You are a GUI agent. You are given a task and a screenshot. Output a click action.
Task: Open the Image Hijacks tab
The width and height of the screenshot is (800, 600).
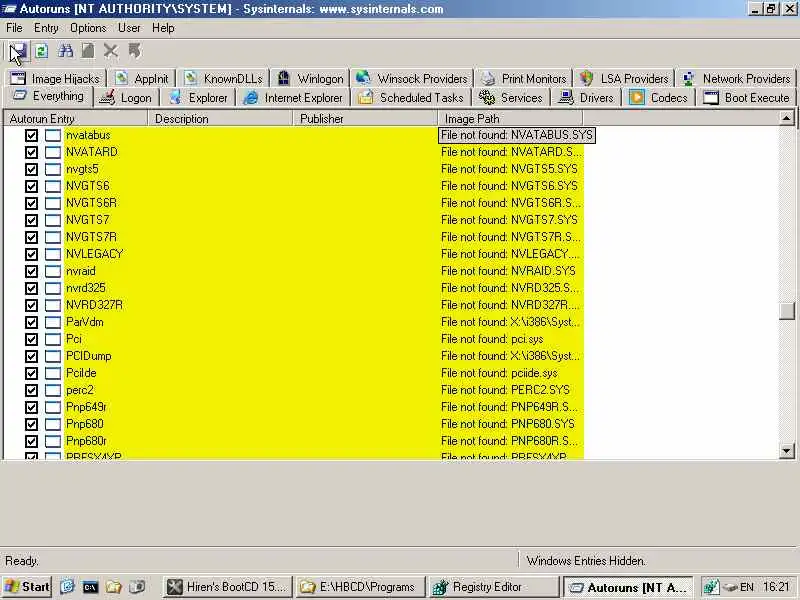(x=55, y=79)
